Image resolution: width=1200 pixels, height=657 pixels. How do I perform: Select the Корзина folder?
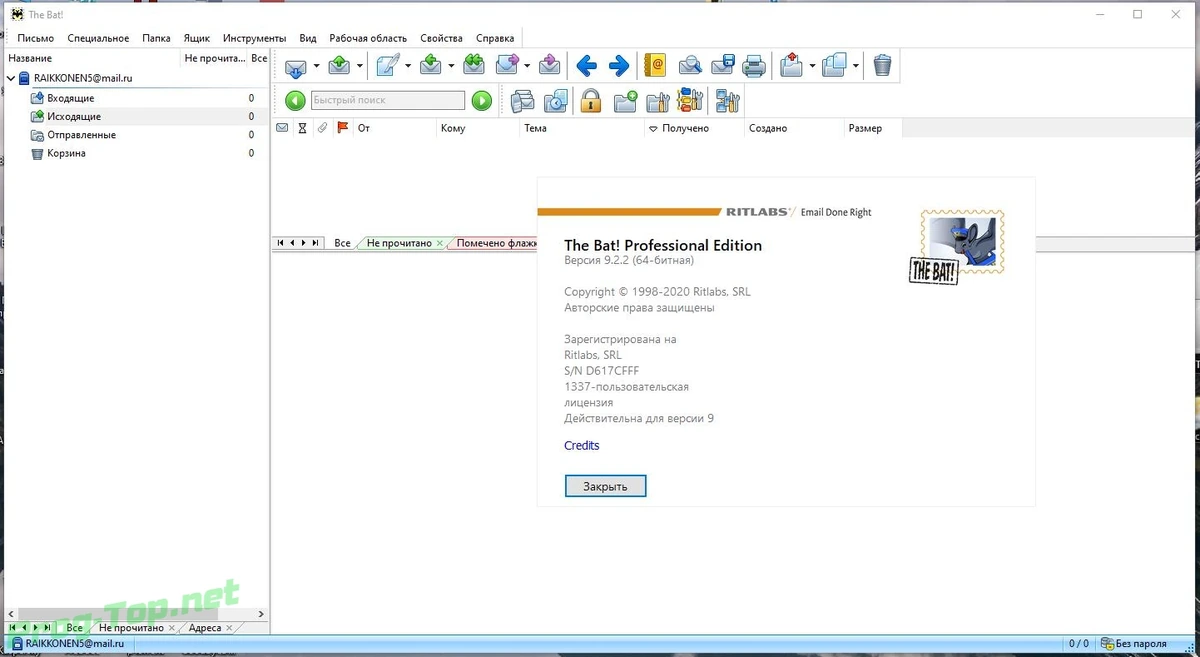coord(67,154)
